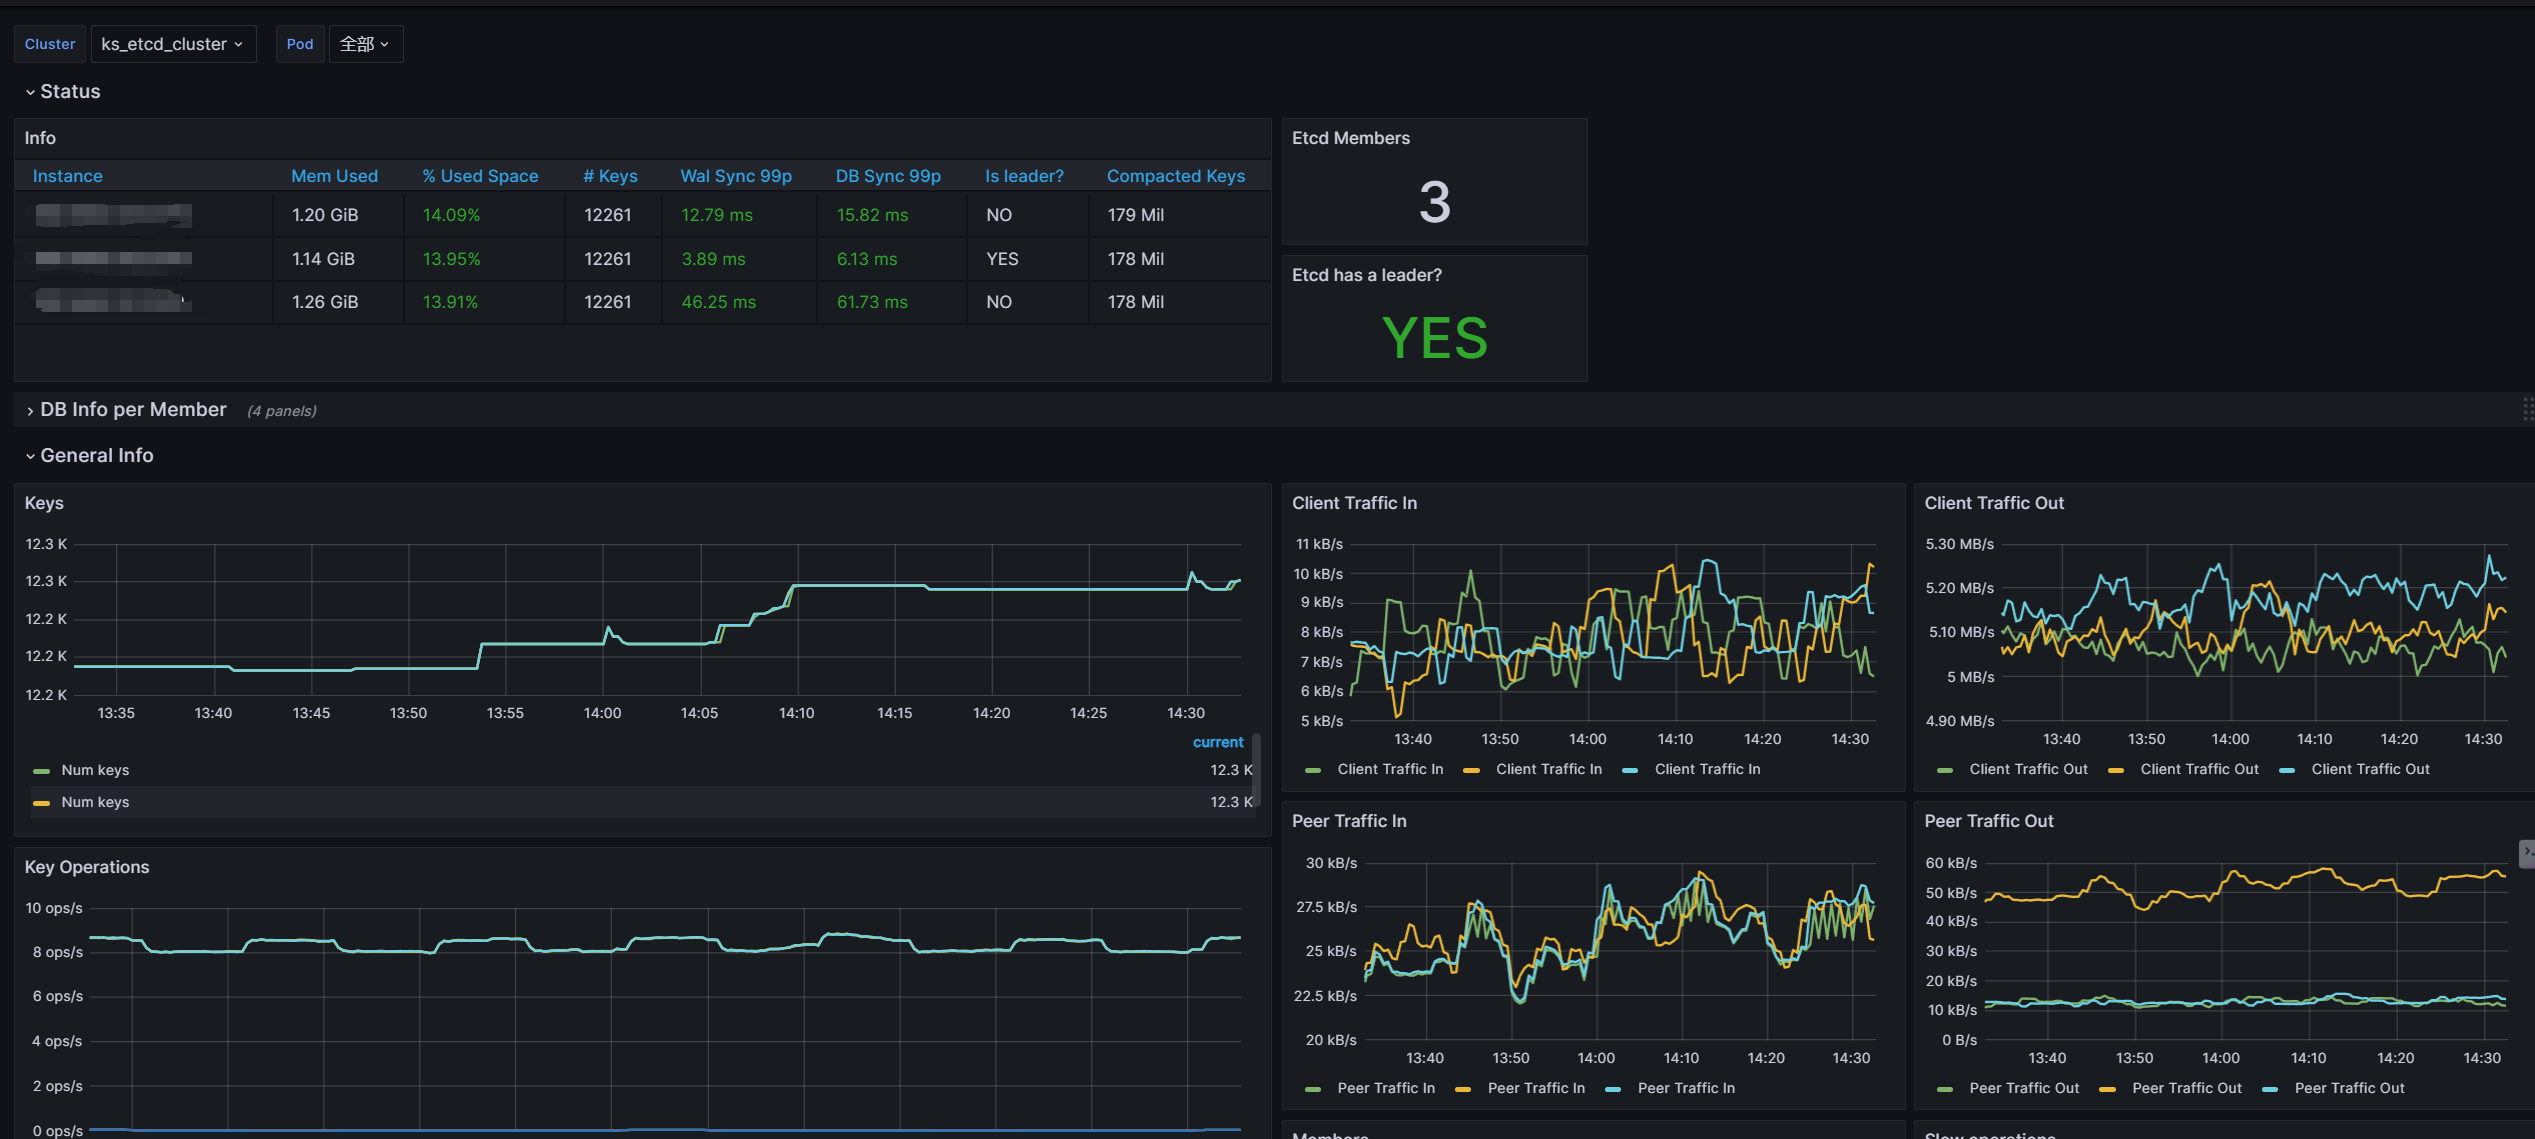The width and height of the screenshot is (2535, 1139).
Task: Toggle yellow Client Traffic In series label
Action: click(1548, 769)
